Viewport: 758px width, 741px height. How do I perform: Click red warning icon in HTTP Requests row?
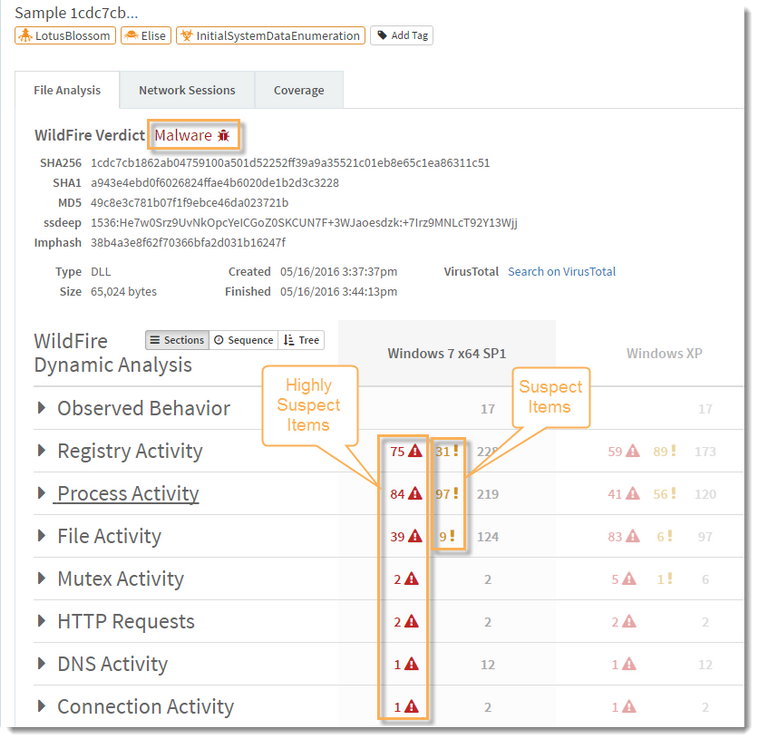point(415,621)
